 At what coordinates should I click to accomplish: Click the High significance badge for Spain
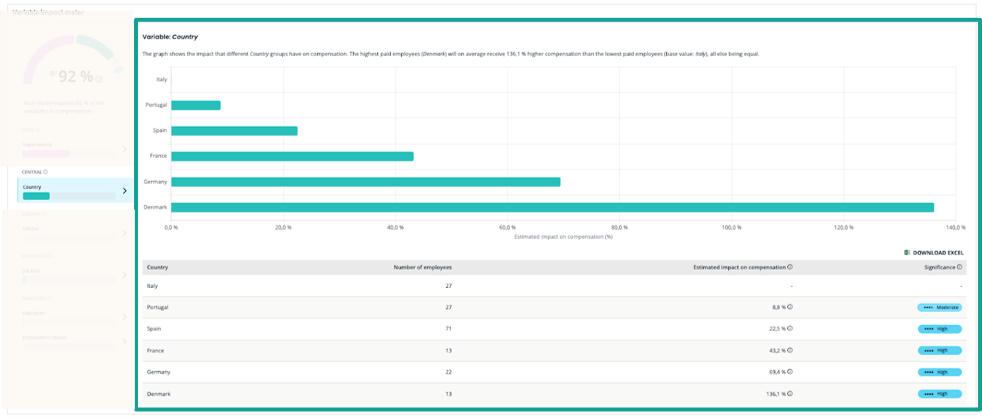tap(939, 328)
